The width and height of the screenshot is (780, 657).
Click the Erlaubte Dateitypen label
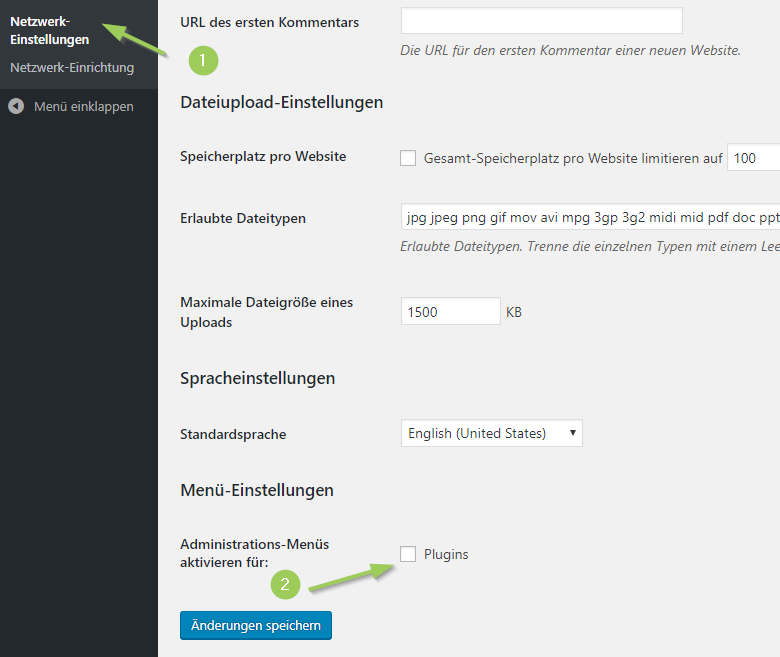(243, 218)
